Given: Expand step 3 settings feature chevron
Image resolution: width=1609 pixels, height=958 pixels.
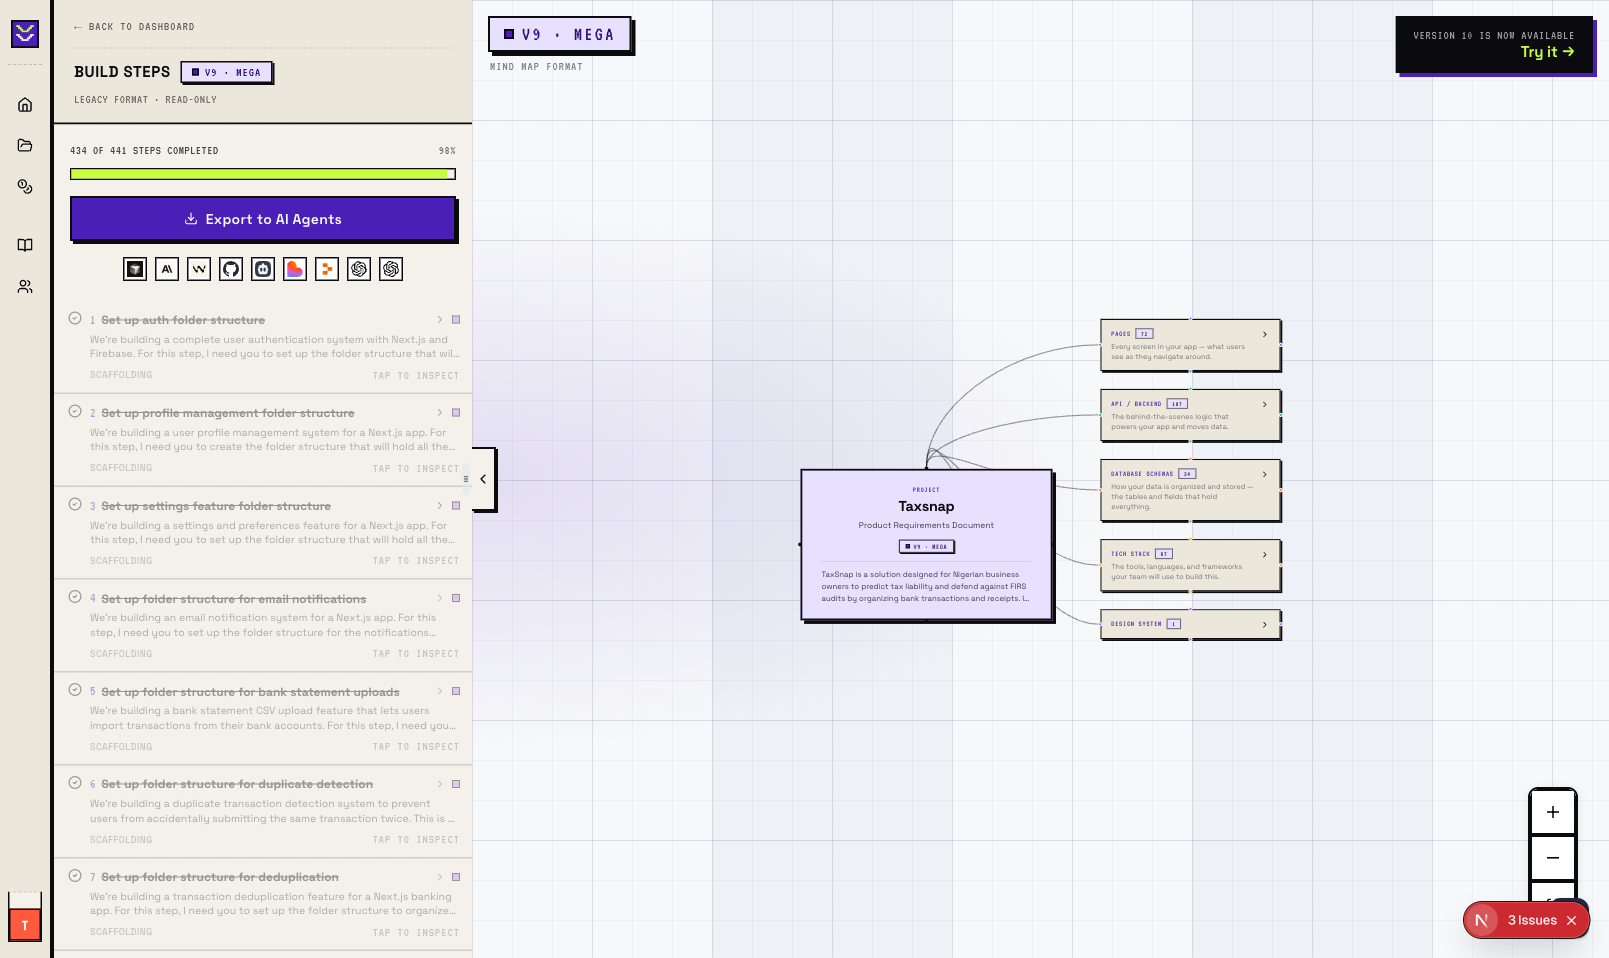Looking at the screenshot, I should (x=440, y=506).
